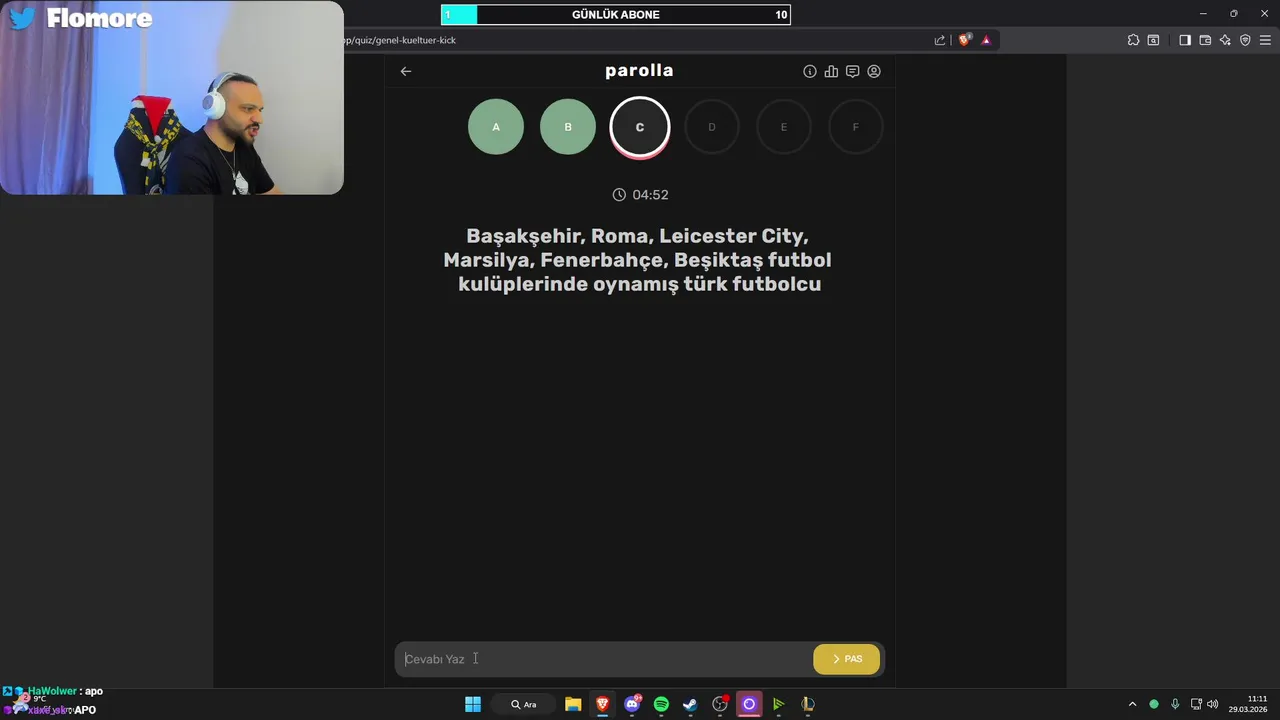The height and width of the screenshot is (720, 1280).
Task: Open the browser hamburger menu
Action: (1265, 40)
